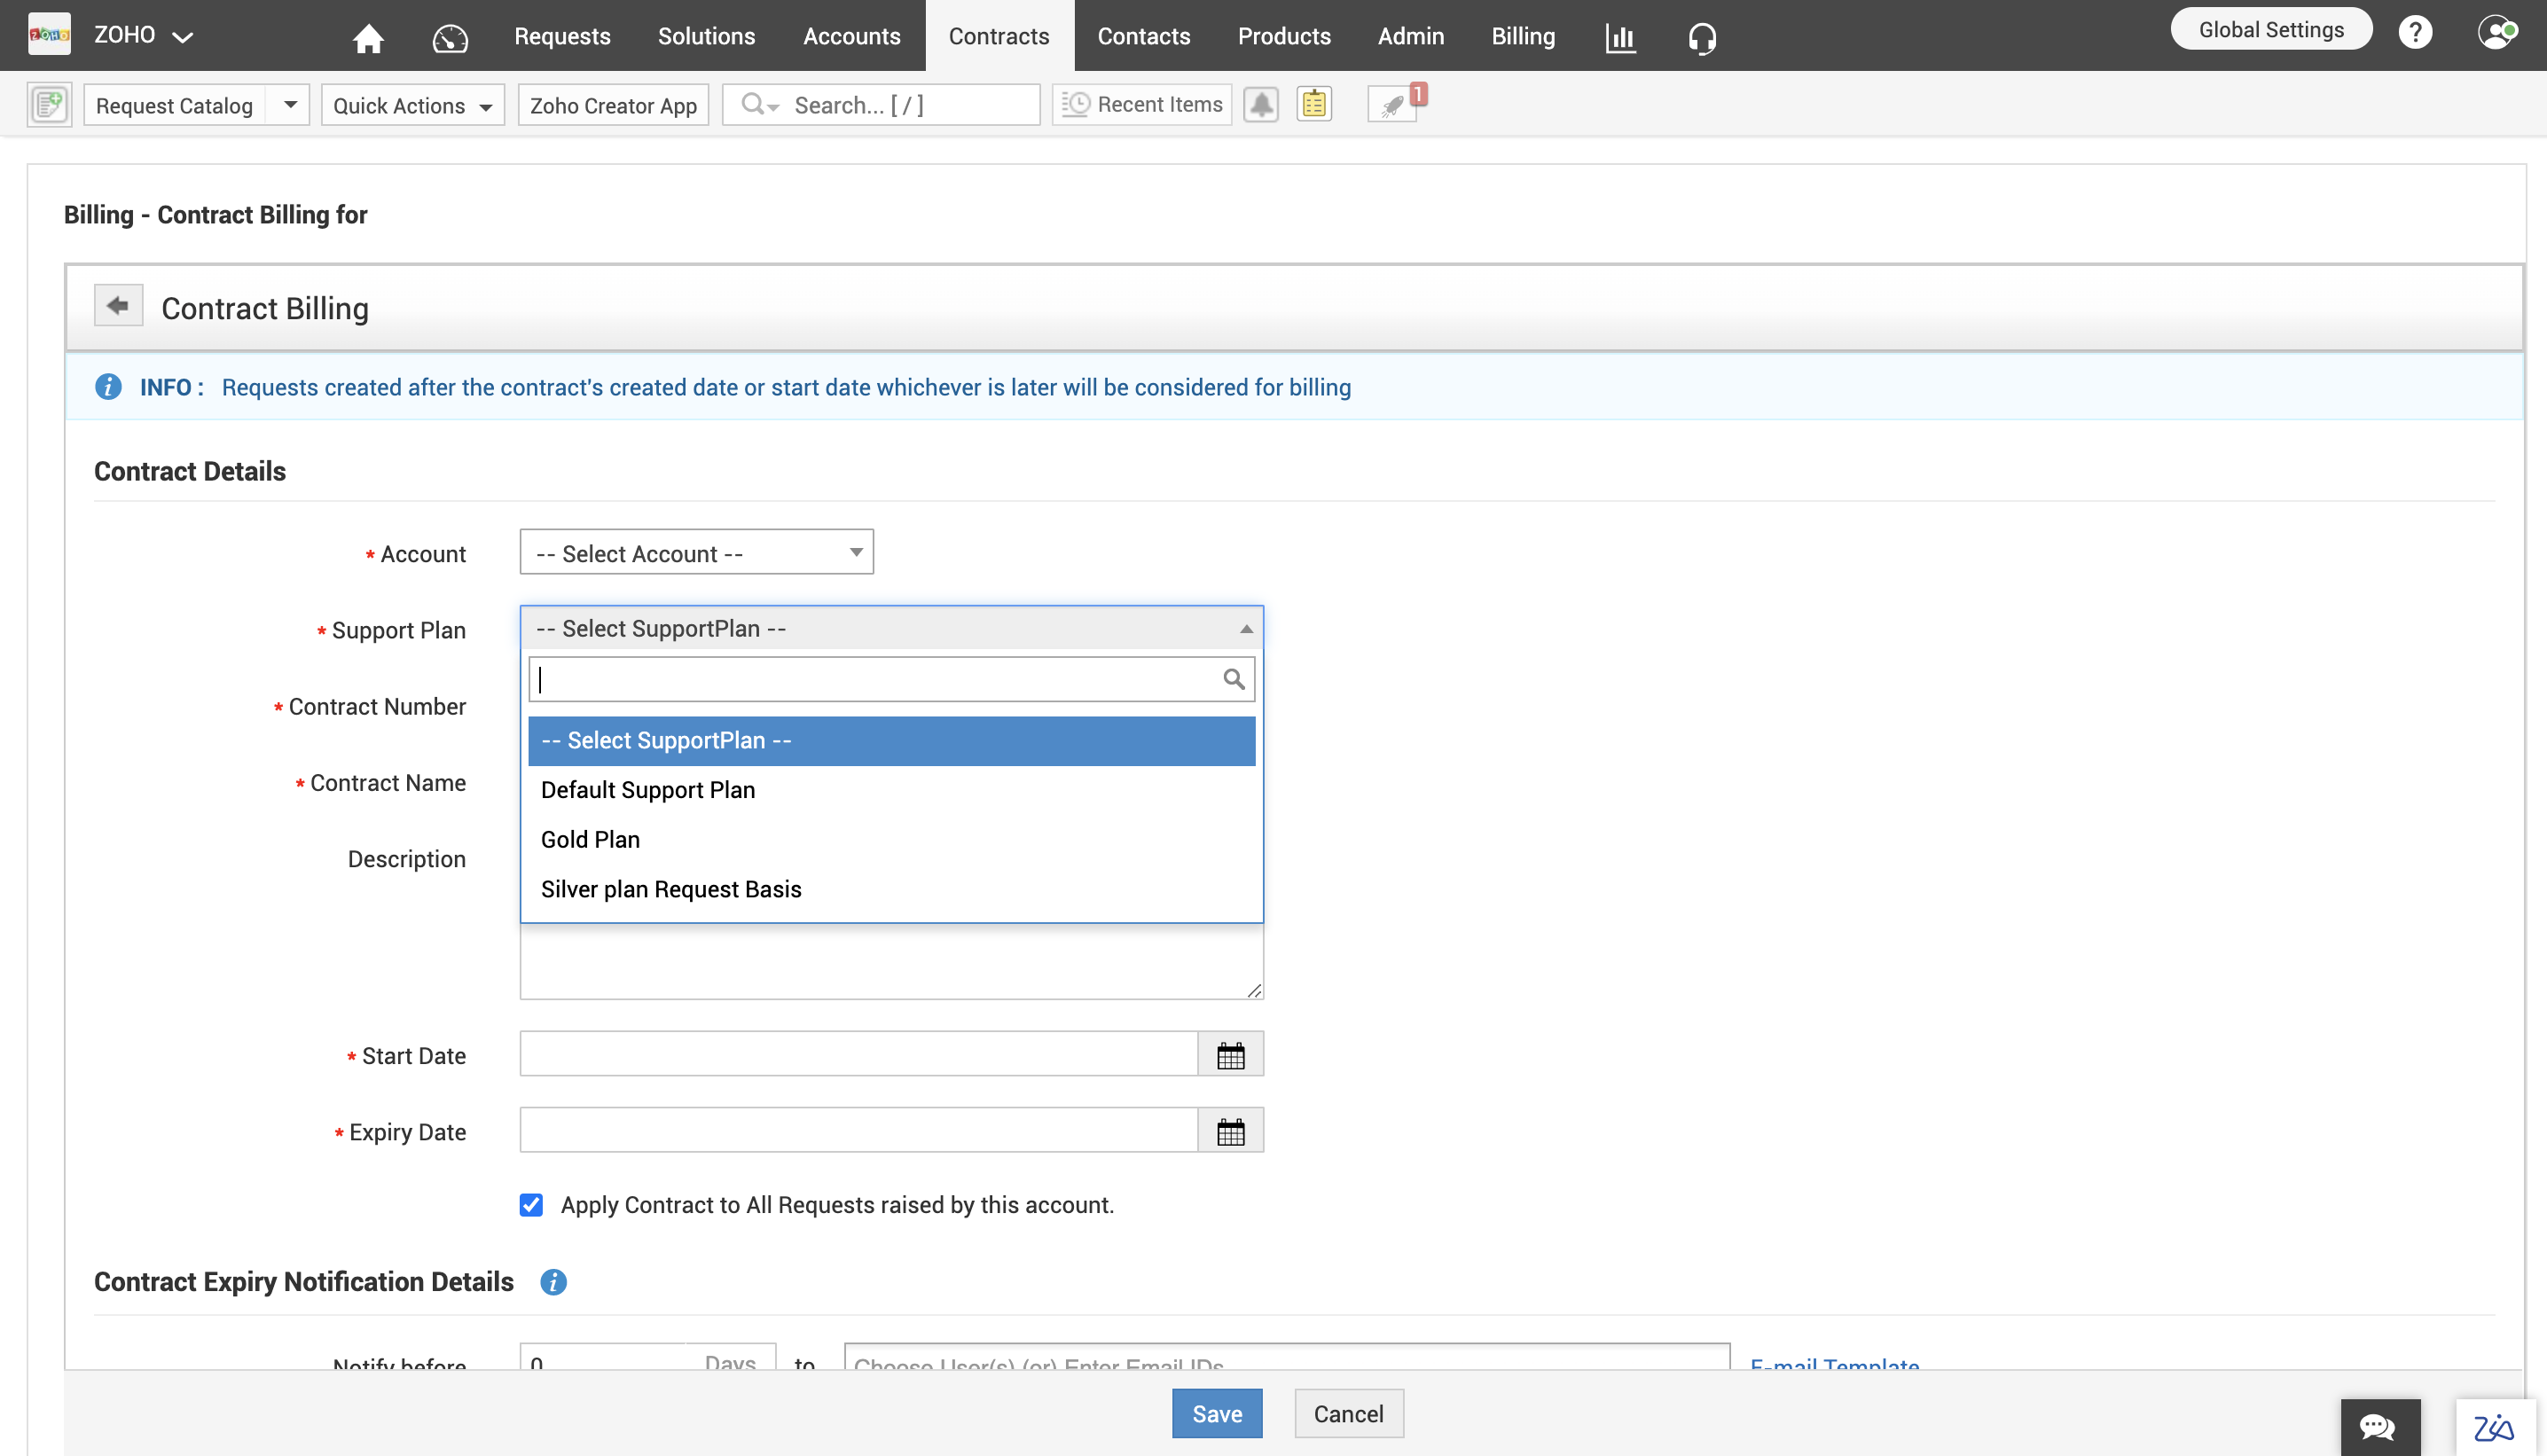This screenshot has width=2547, height=1456.
Task: Open the Accounts module
Action: (x=849, y=35)
